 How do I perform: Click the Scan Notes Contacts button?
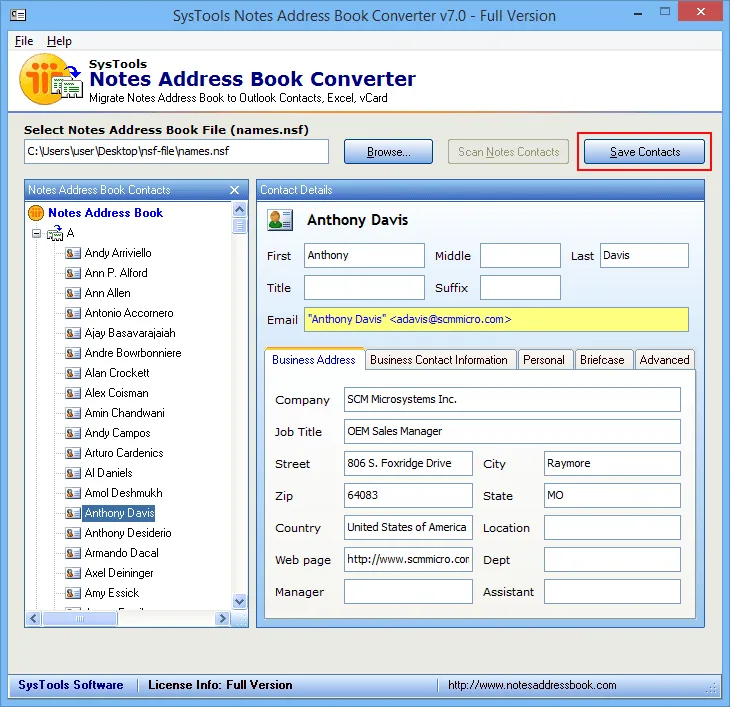(508, 152)
